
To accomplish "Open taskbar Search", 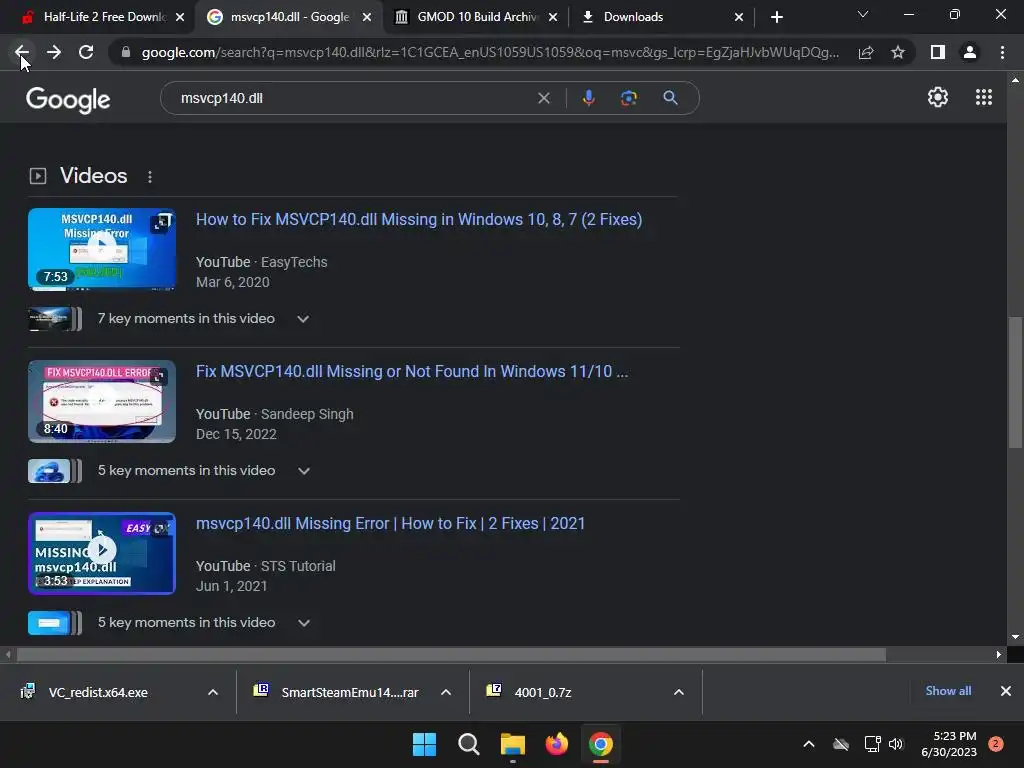I will (468, 744).
